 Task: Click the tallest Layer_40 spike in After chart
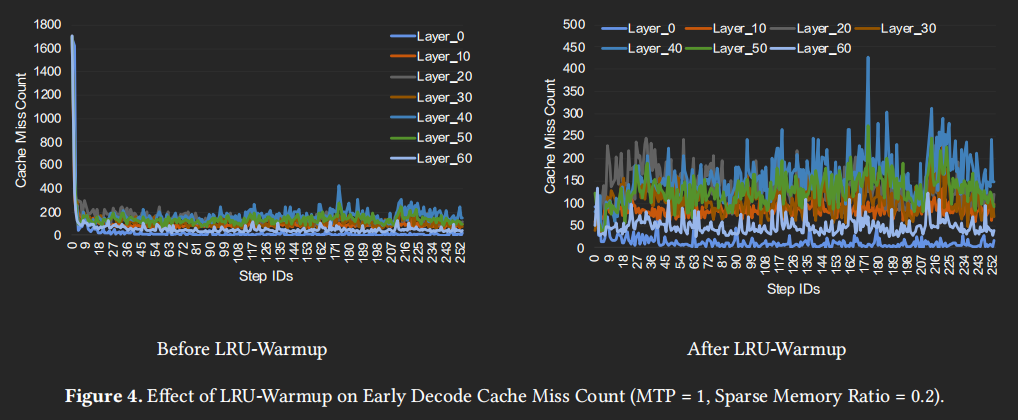[867, 60]
